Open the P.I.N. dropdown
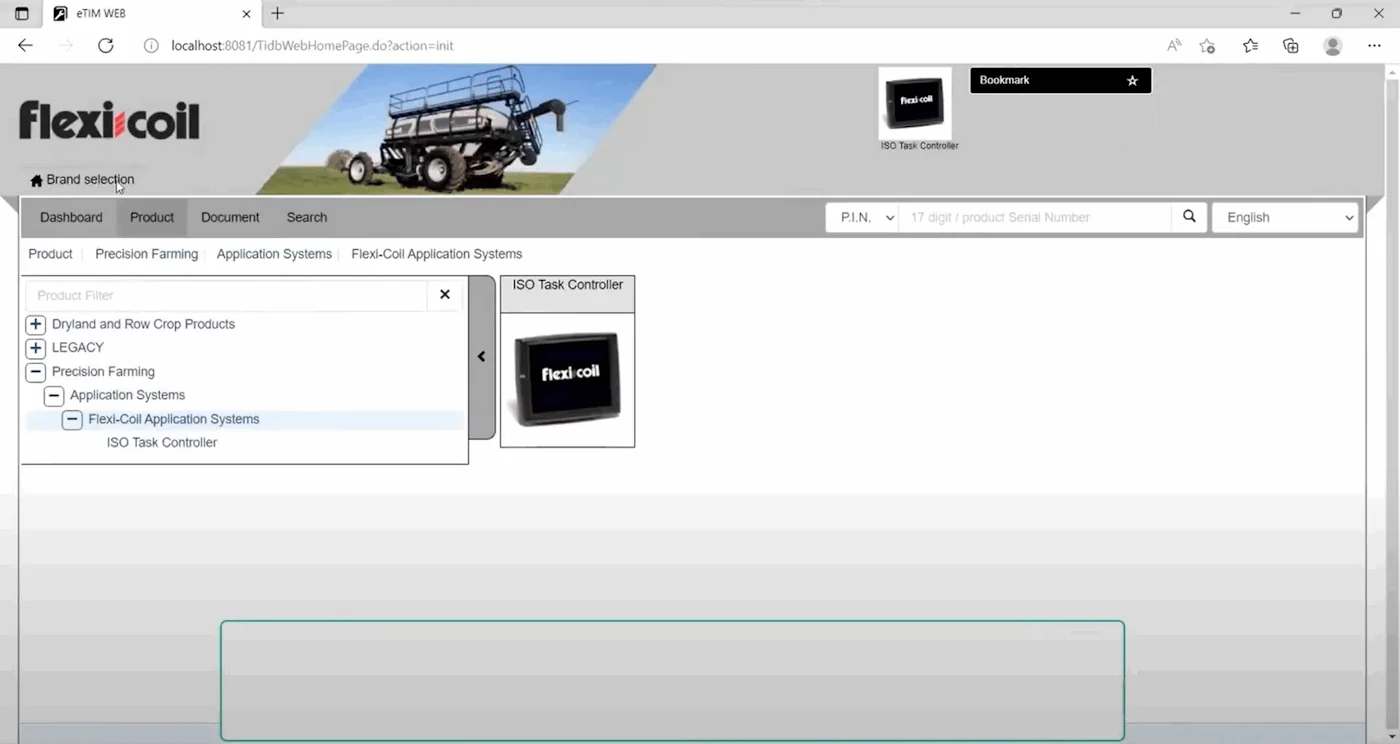 (861, 217)
